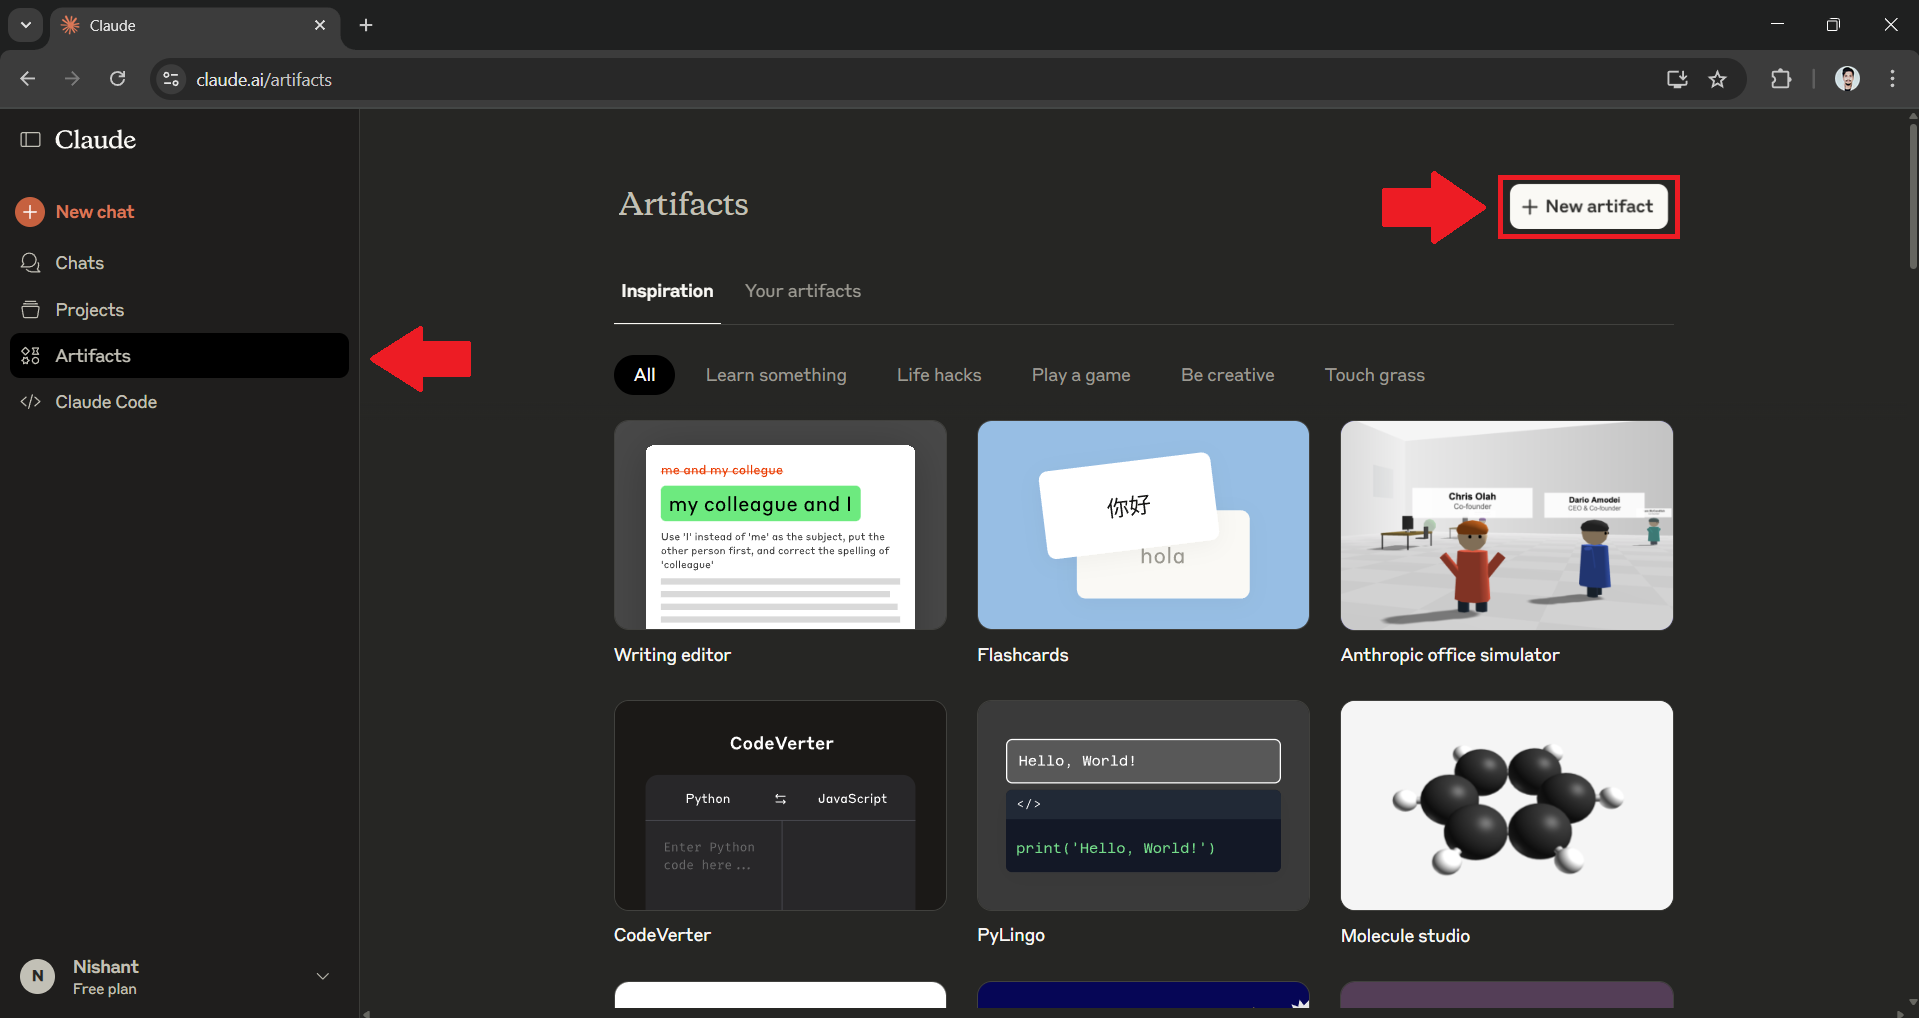Click the Chats speech bubble icon
Screen dimensions: 1919x1018
(x=31, y=263)
